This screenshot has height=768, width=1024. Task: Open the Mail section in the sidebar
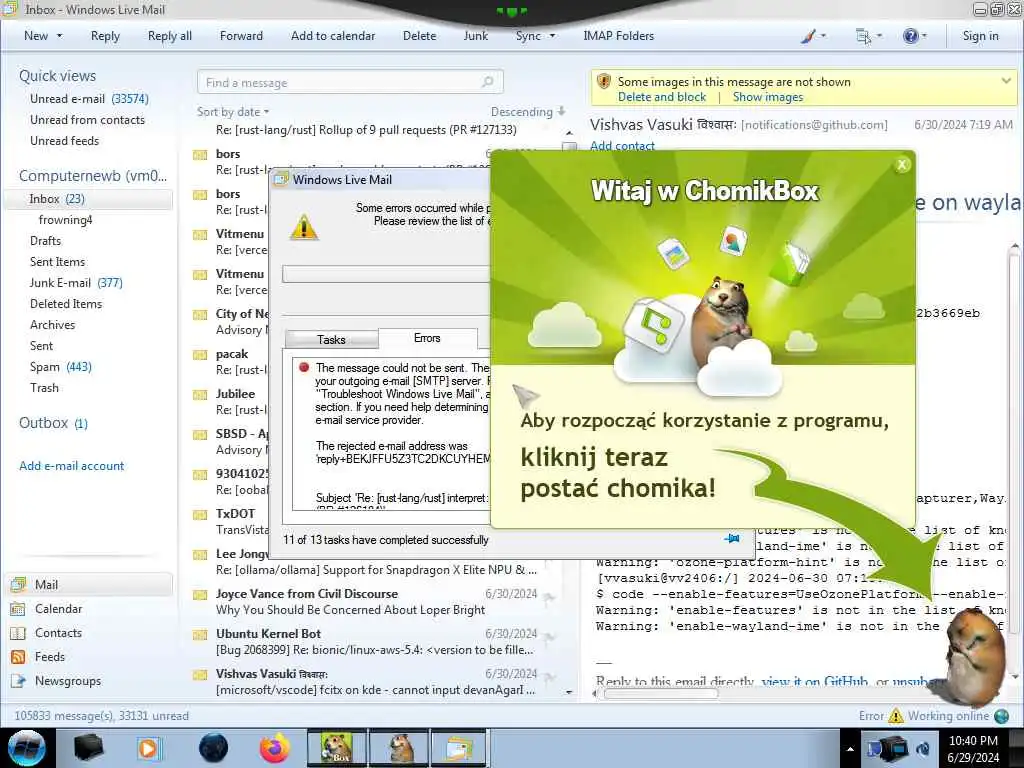coord(89,584)
